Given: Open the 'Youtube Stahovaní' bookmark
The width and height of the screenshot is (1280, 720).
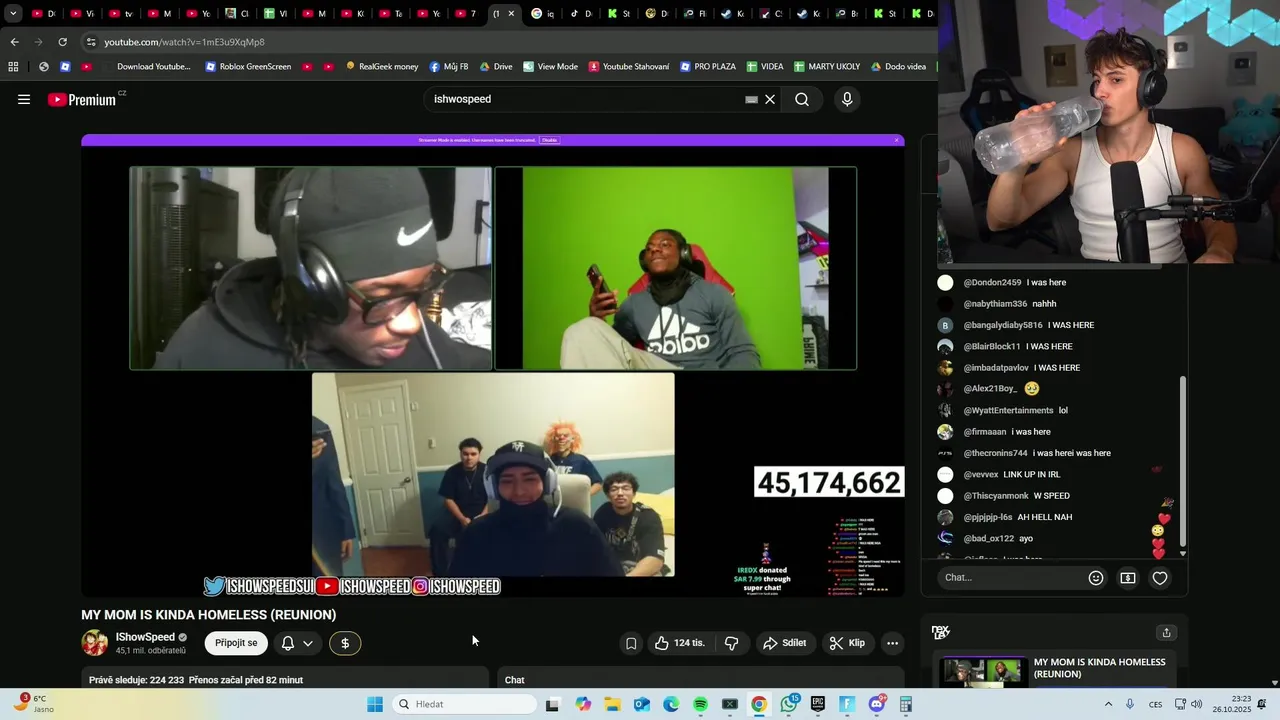Looking at the screenshot, I should point(629,67).
